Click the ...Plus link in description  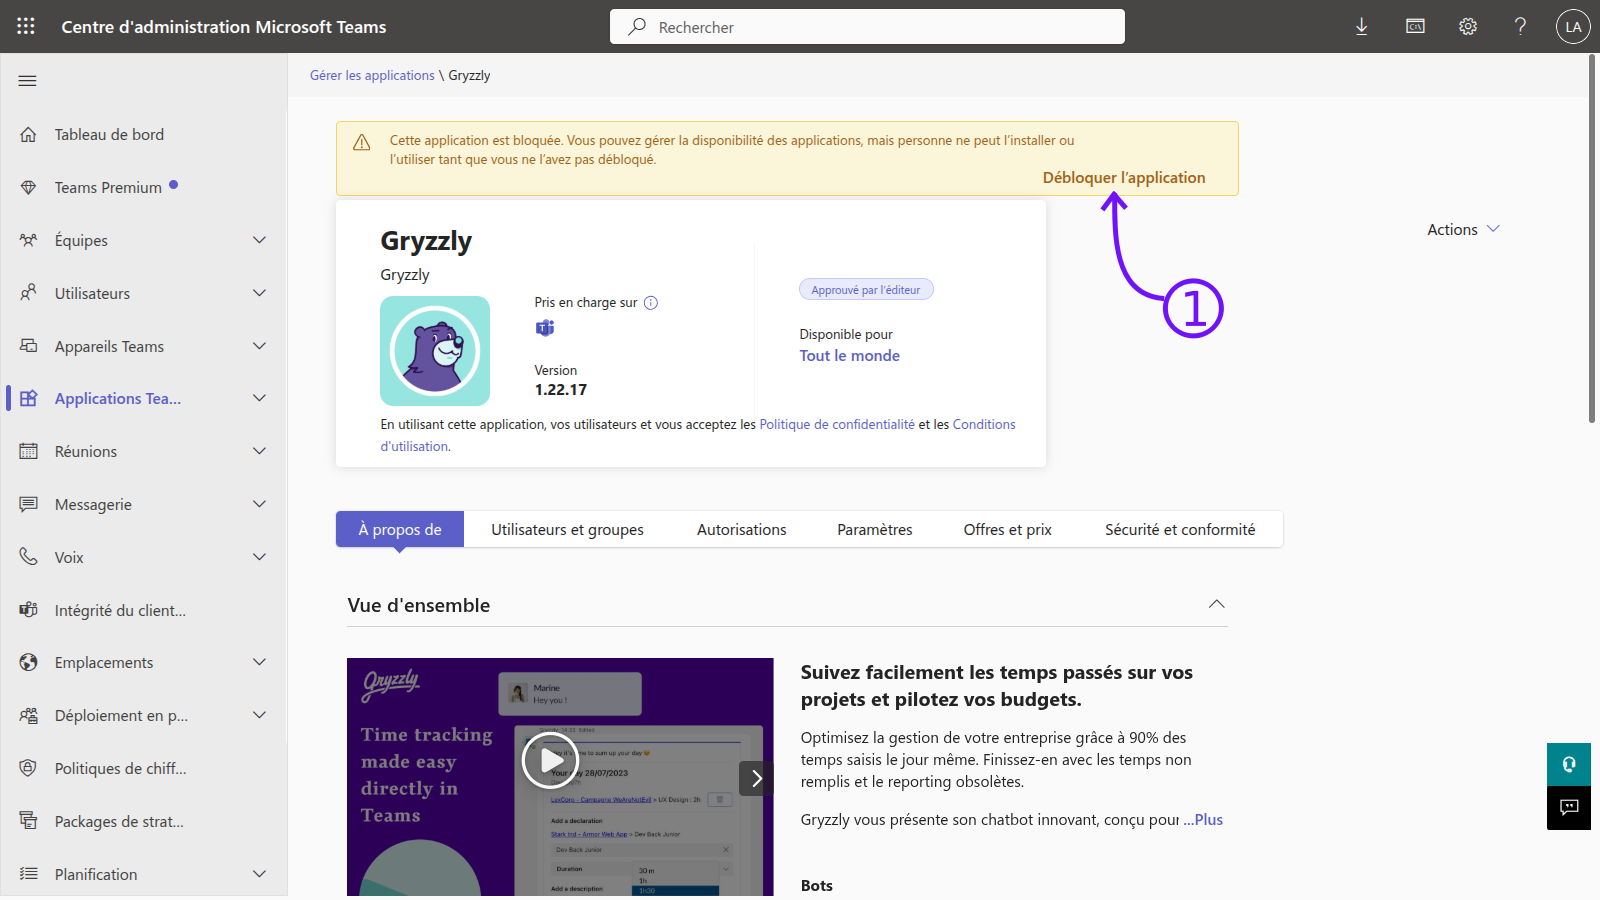[x=1203, y=819]
